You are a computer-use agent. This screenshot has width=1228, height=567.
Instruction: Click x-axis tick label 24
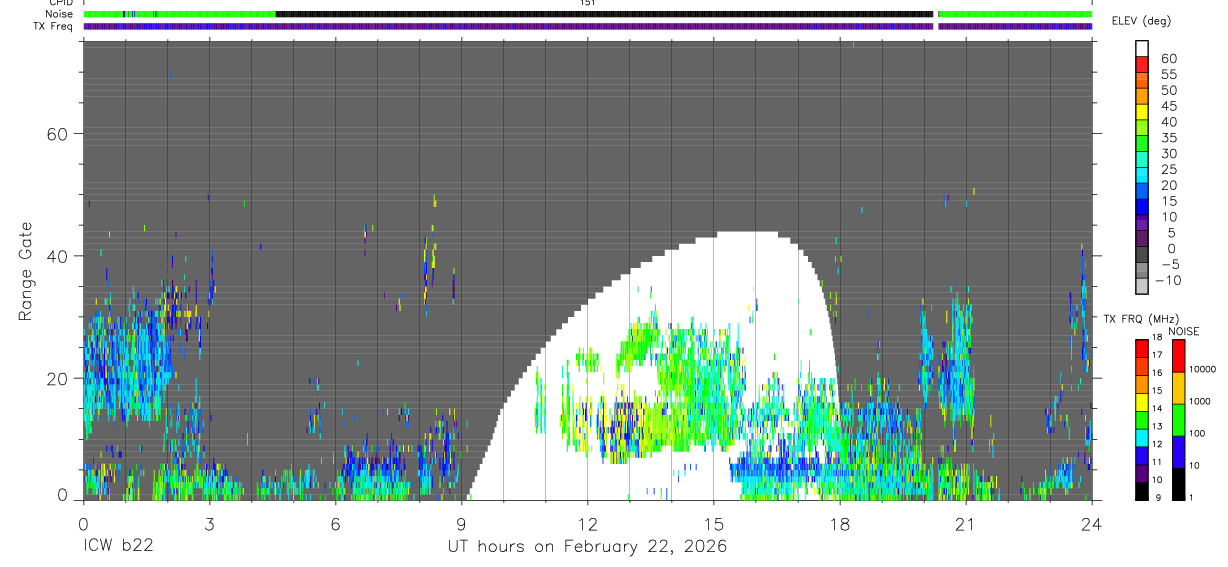(x=1091, y=524)
